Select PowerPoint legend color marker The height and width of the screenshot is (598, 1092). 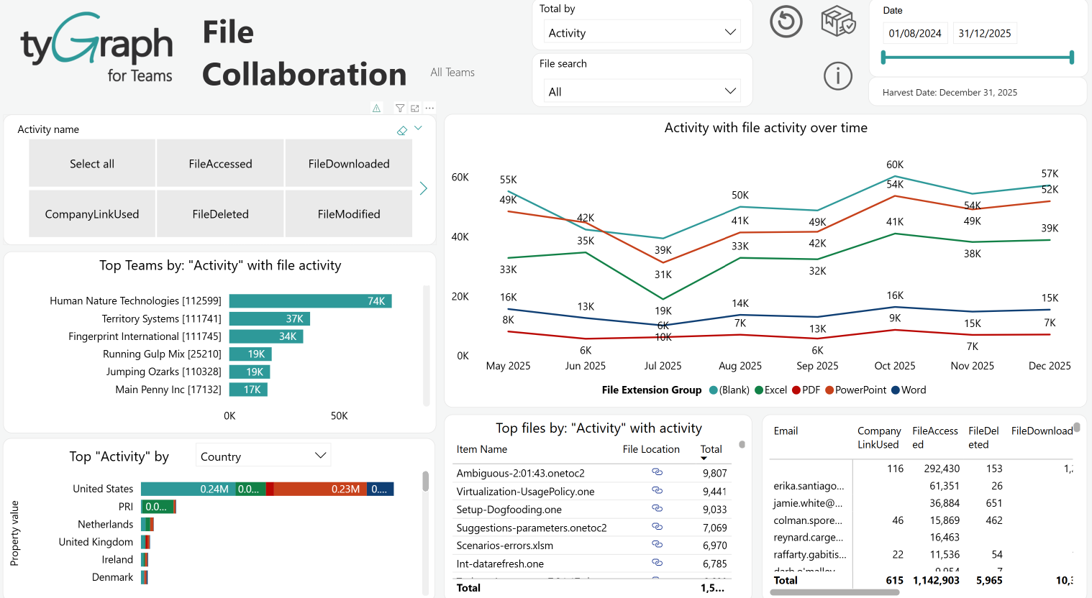point(829,390)
